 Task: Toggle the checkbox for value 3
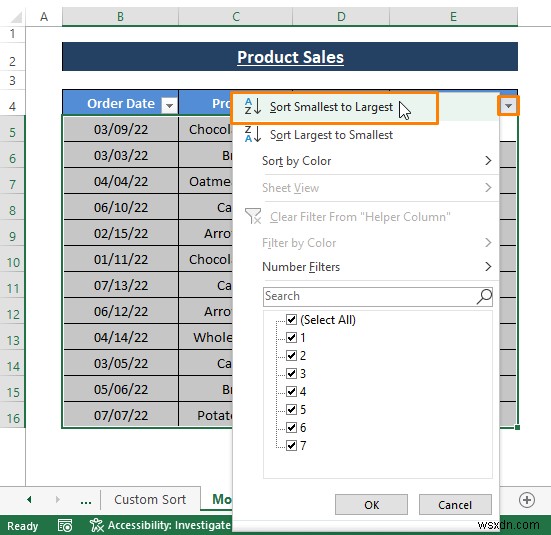(x=291, y=373)
